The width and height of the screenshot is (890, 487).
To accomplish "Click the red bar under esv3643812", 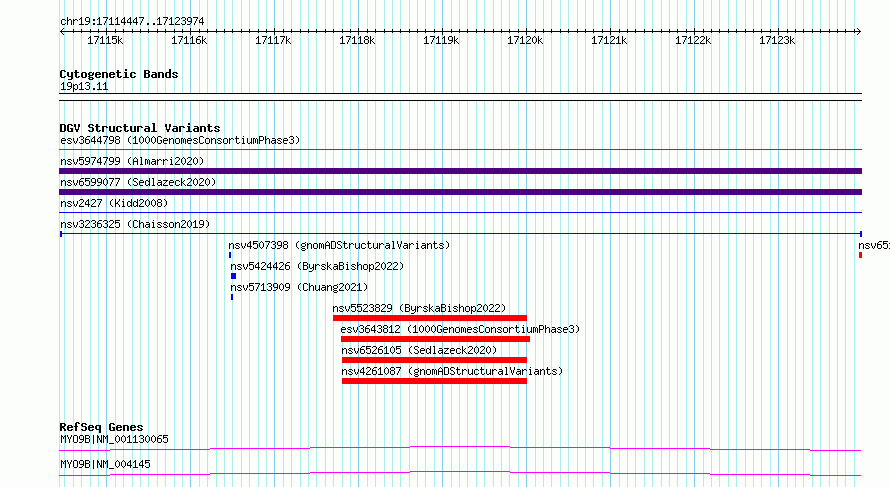I will point(435,339).
